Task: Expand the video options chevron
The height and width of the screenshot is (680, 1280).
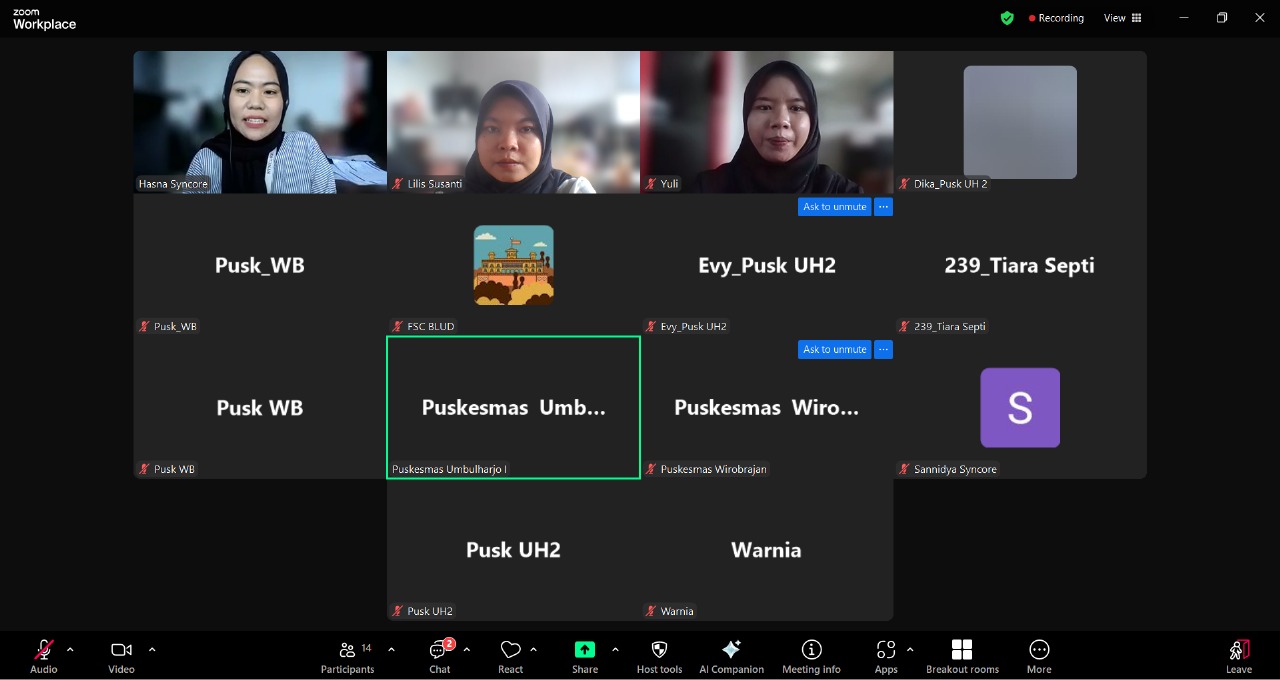Action: tap(152, 649)
